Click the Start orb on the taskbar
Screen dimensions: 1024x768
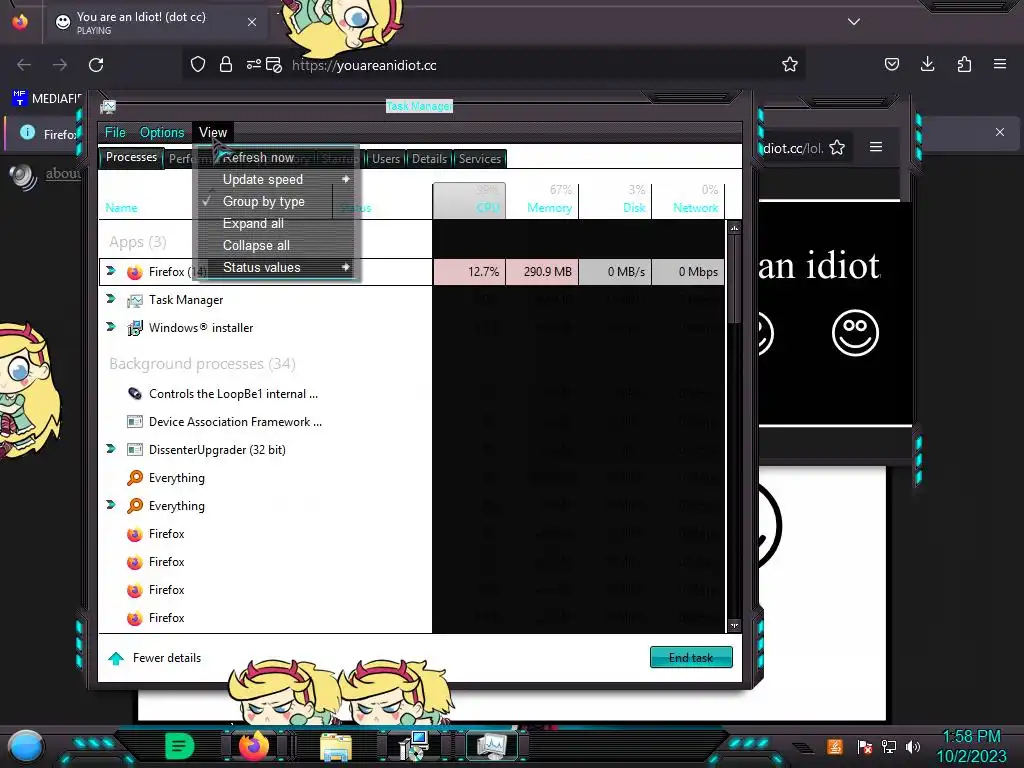26,746
